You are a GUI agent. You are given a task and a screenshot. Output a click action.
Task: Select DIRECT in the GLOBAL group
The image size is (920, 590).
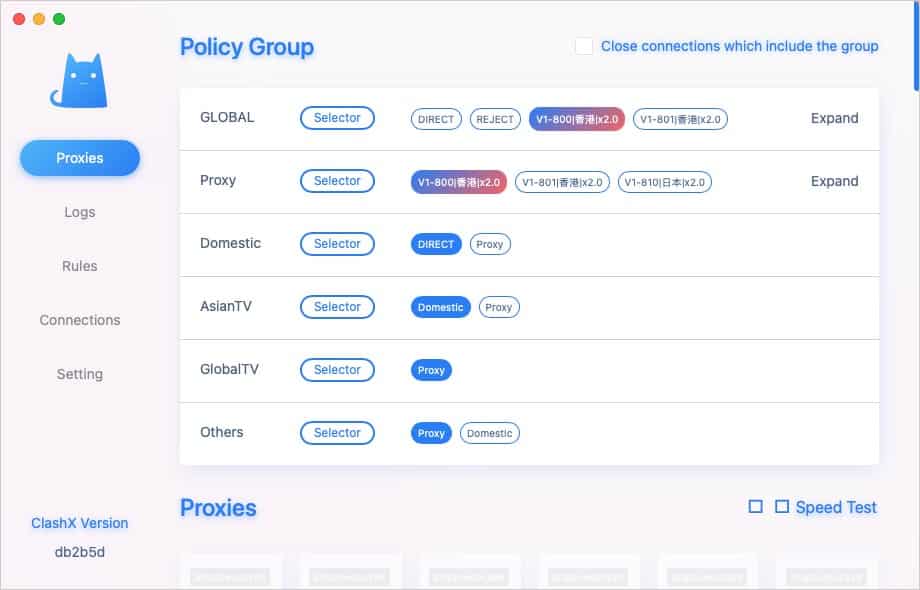point(435,119)
